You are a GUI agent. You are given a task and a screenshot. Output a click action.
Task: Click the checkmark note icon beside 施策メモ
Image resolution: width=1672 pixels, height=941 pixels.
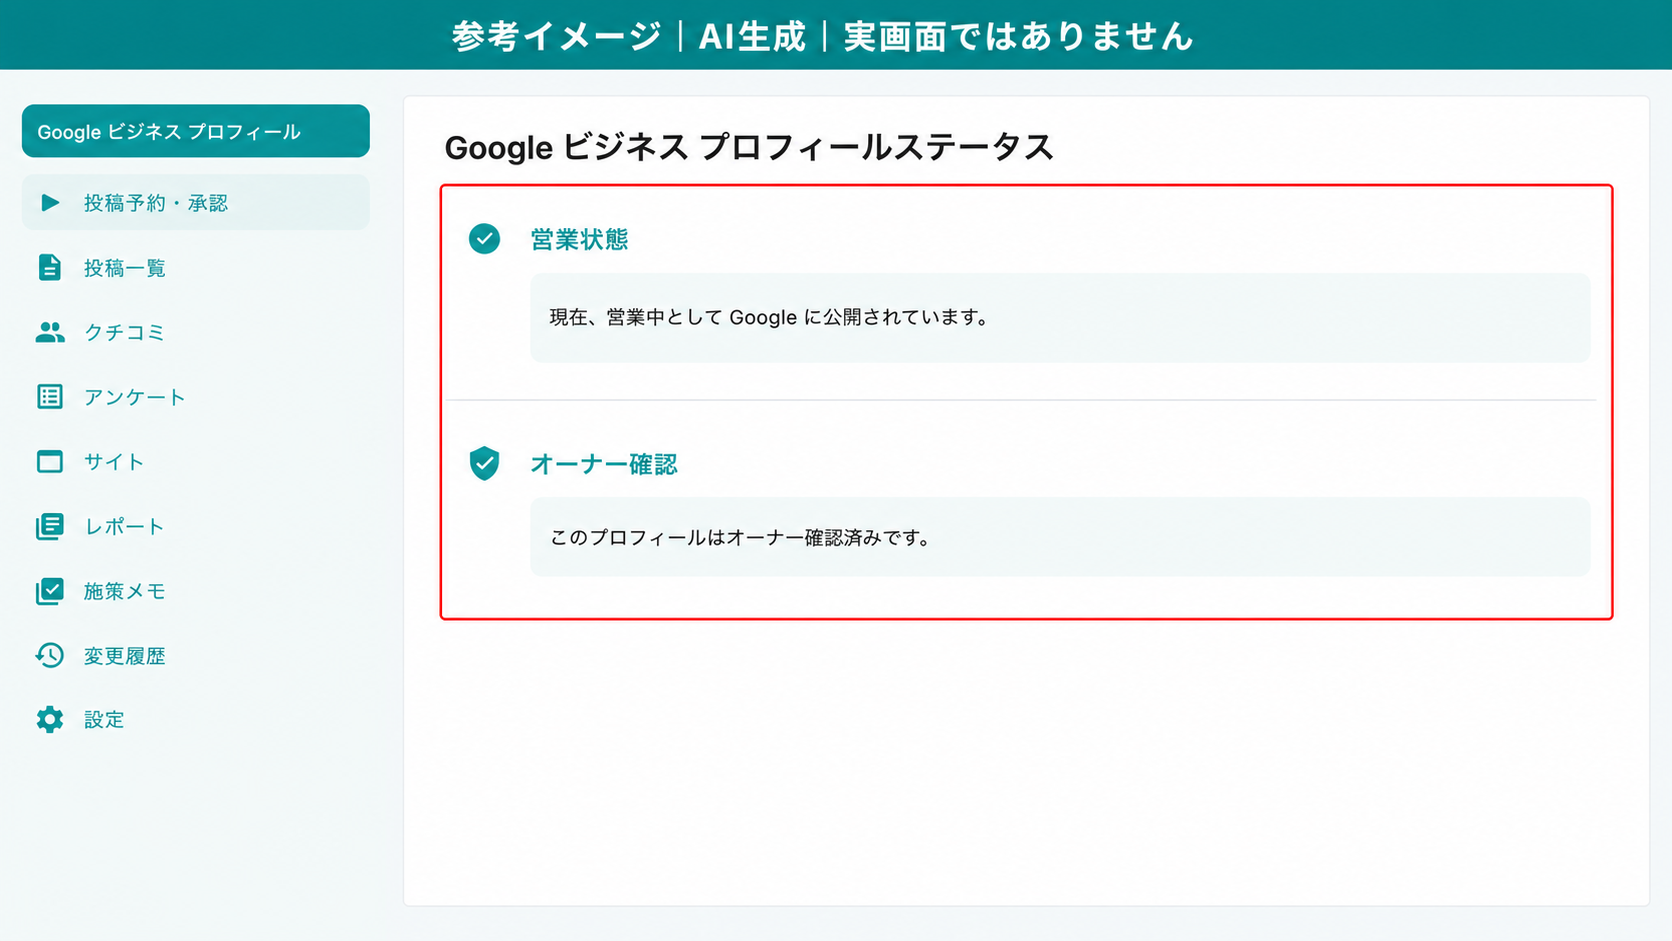click(x=49, y=591)
